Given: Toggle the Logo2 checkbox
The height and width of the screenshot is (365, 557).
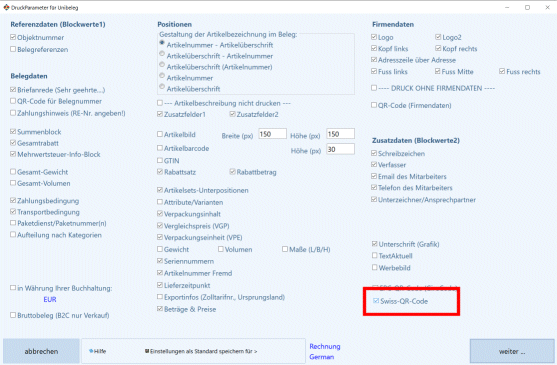Looking at the screenshot, I should [x=438, y=37].
